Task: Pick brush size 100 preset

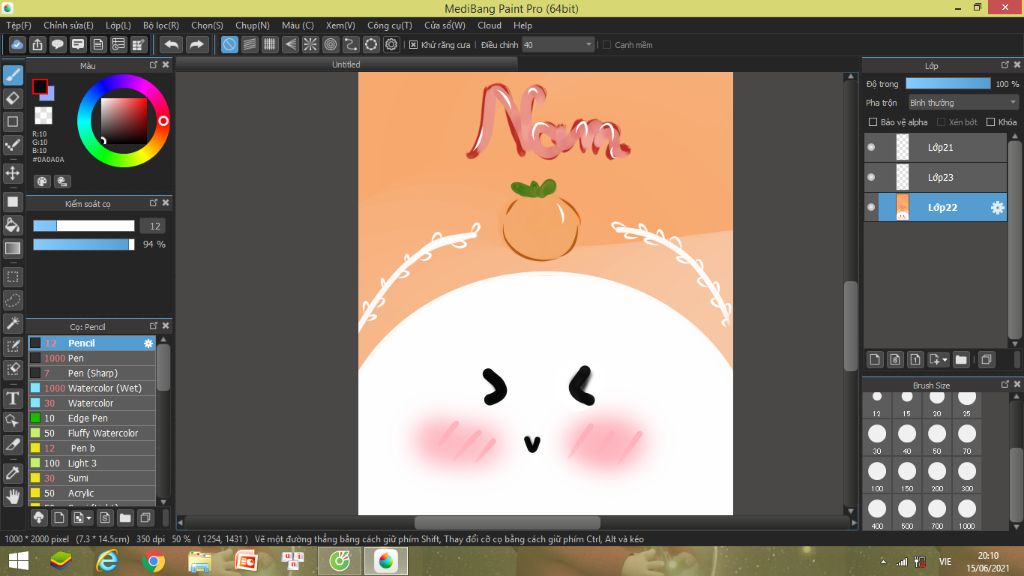Action: point(877,475)
